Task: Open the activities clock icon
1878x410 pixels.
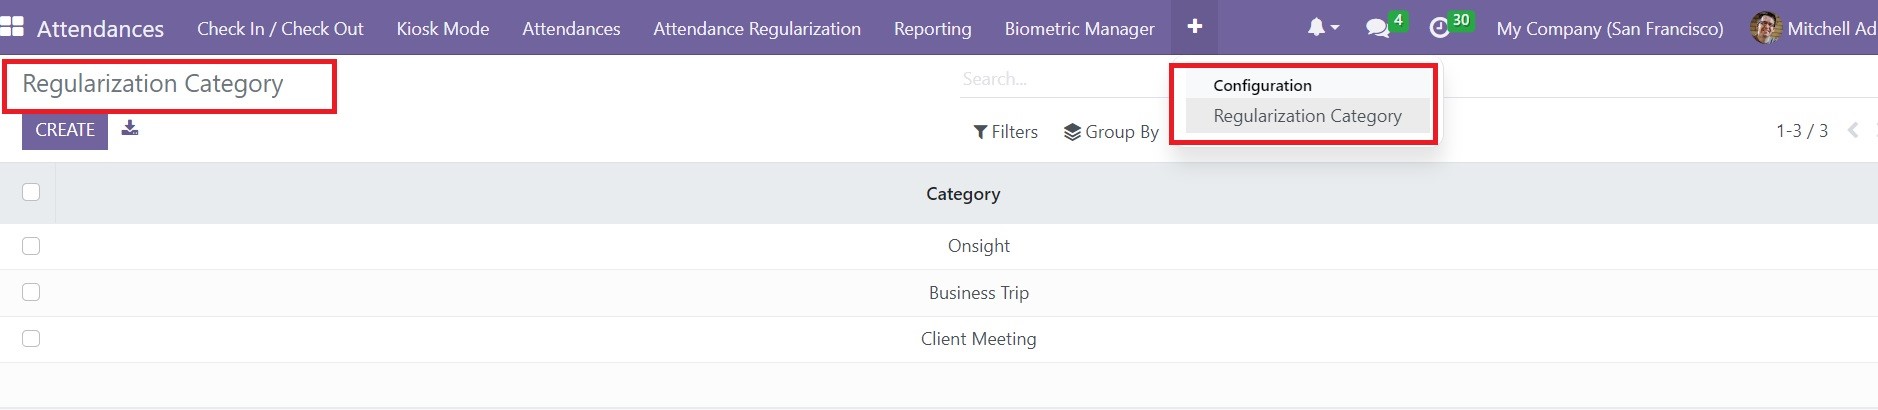Action: pos(1439,28)
